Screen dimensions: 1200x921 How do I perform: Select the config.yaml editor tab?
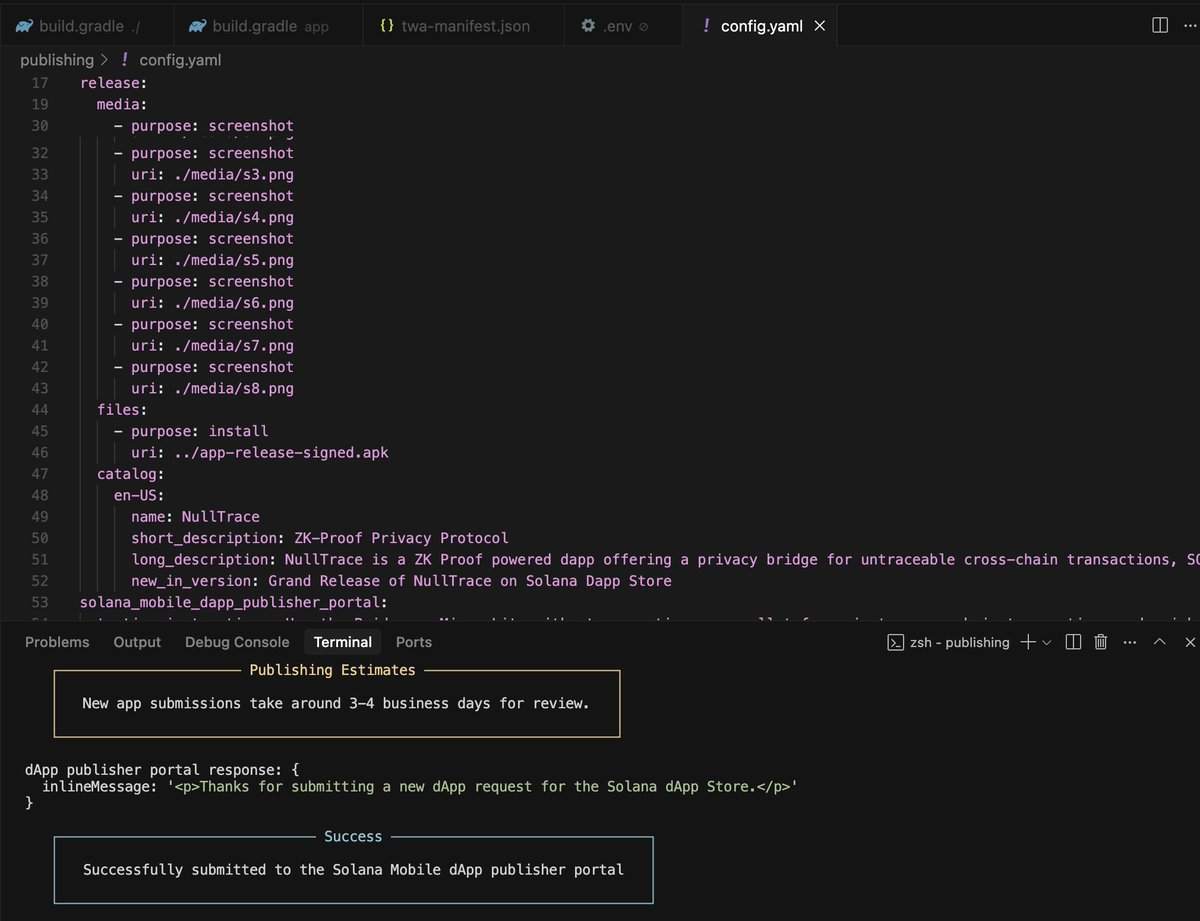[x=762, y=26]
